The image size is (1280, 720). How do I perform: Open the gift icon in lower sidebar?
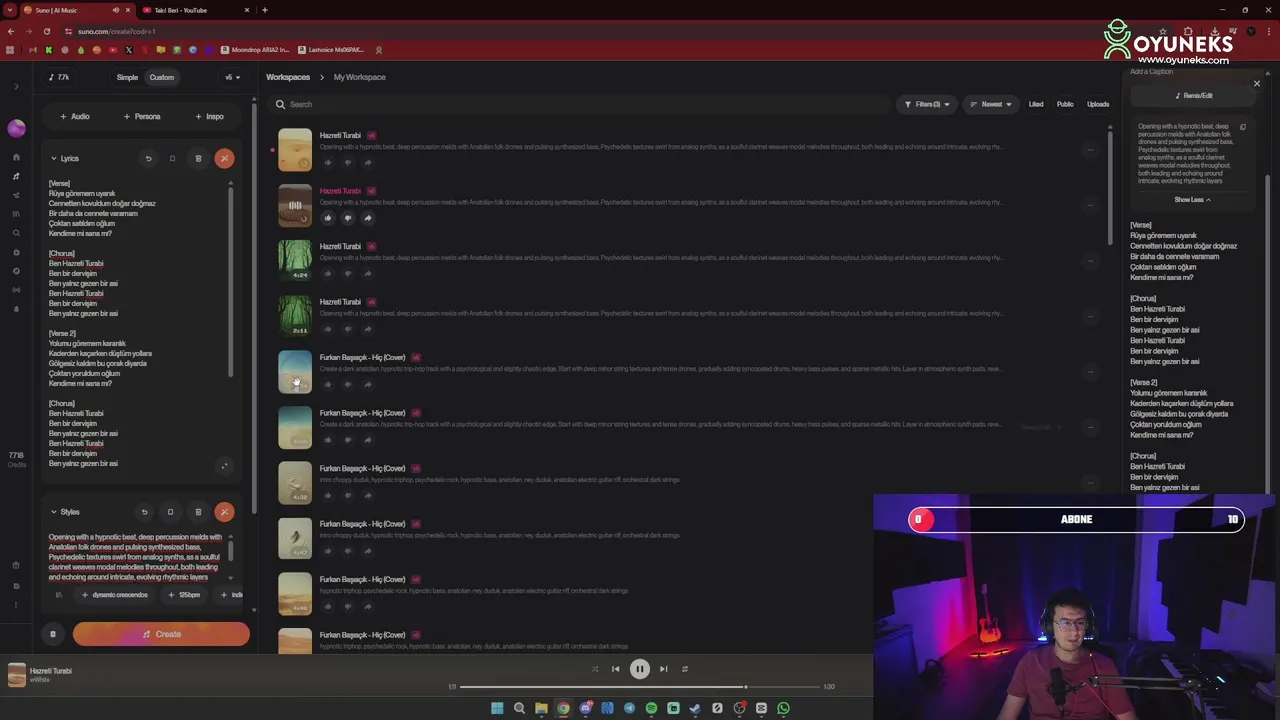pyautogui.click(x=16, y=566)
